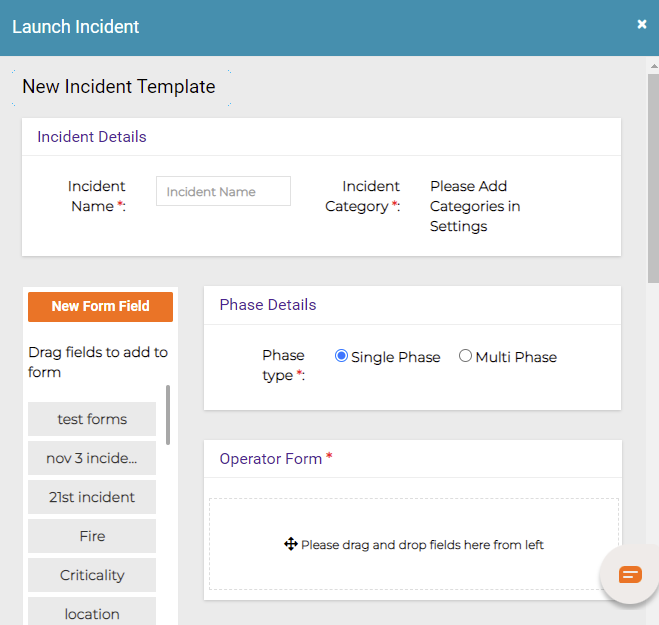Image resolution: width=659 pixels, height=625 pixels.
Task: Select the Fire field item
Action: (92, 536)
